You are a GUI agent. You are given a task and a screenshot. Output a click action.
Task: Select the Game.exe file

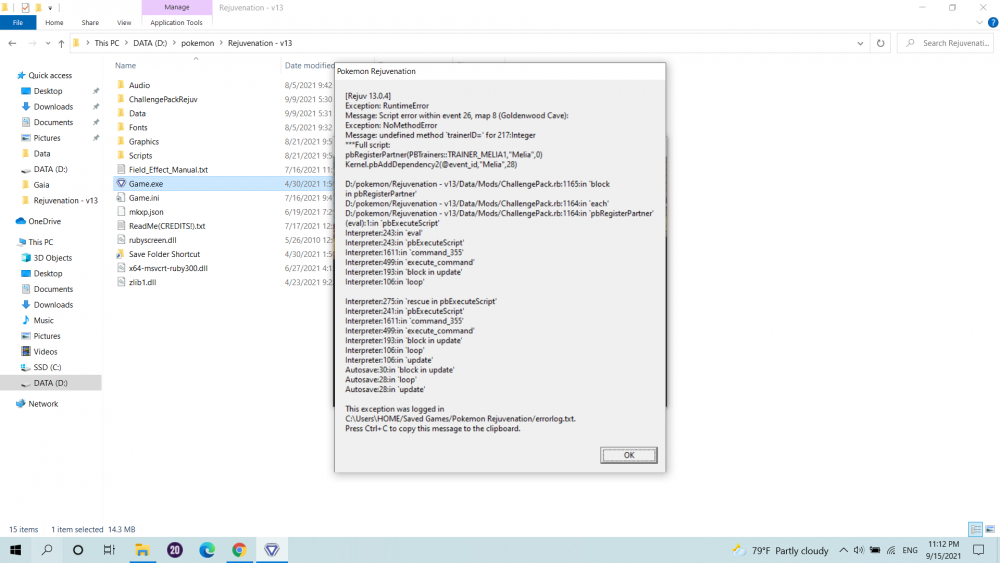145,184
